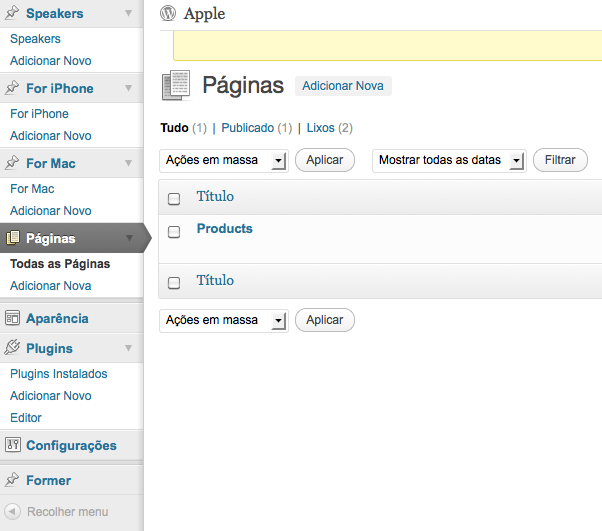This screenshot has width=602, height=531.
Task: Sort by top Título column header
Action: (x=215, y=196)
